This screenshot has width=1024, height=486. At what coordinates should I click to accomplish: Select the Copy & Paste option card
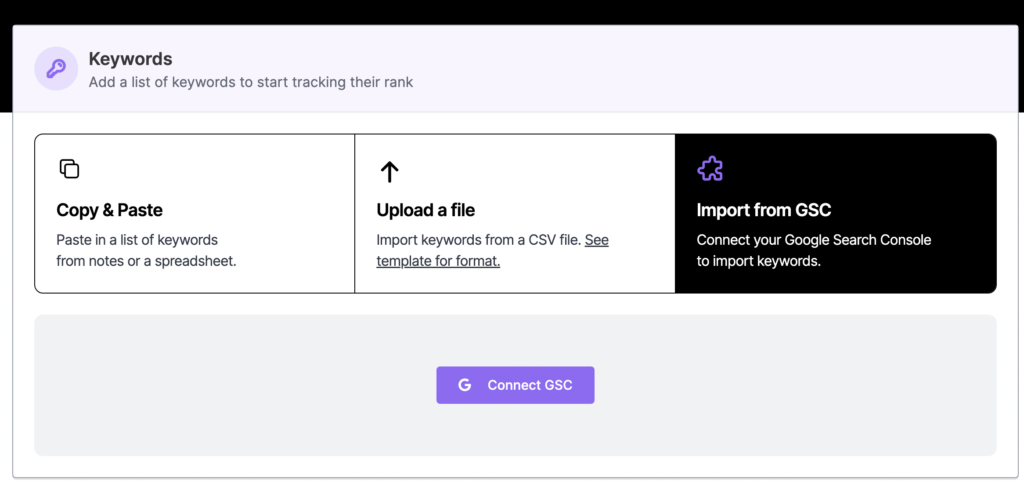[195, 214]
